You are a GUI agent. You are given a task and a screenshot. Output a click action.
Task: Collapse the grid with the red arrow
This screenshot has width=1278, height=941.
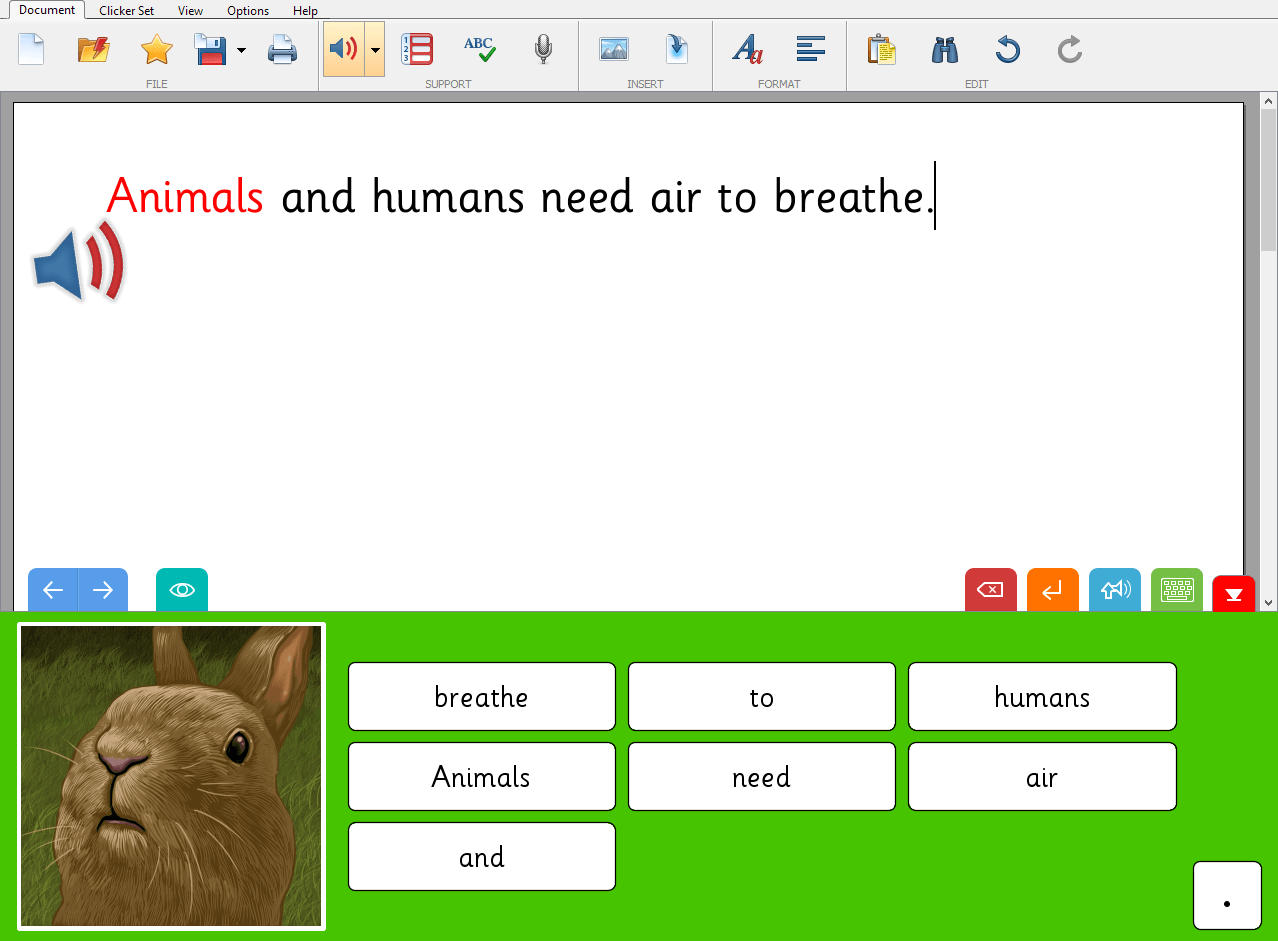1233,595
